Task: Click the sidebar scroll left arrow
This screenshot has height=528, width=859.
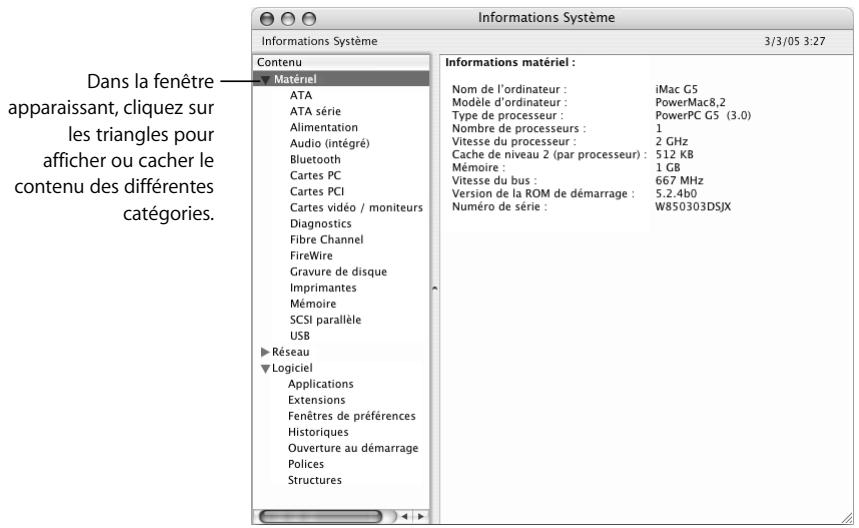Action: (x=404, y=516)
